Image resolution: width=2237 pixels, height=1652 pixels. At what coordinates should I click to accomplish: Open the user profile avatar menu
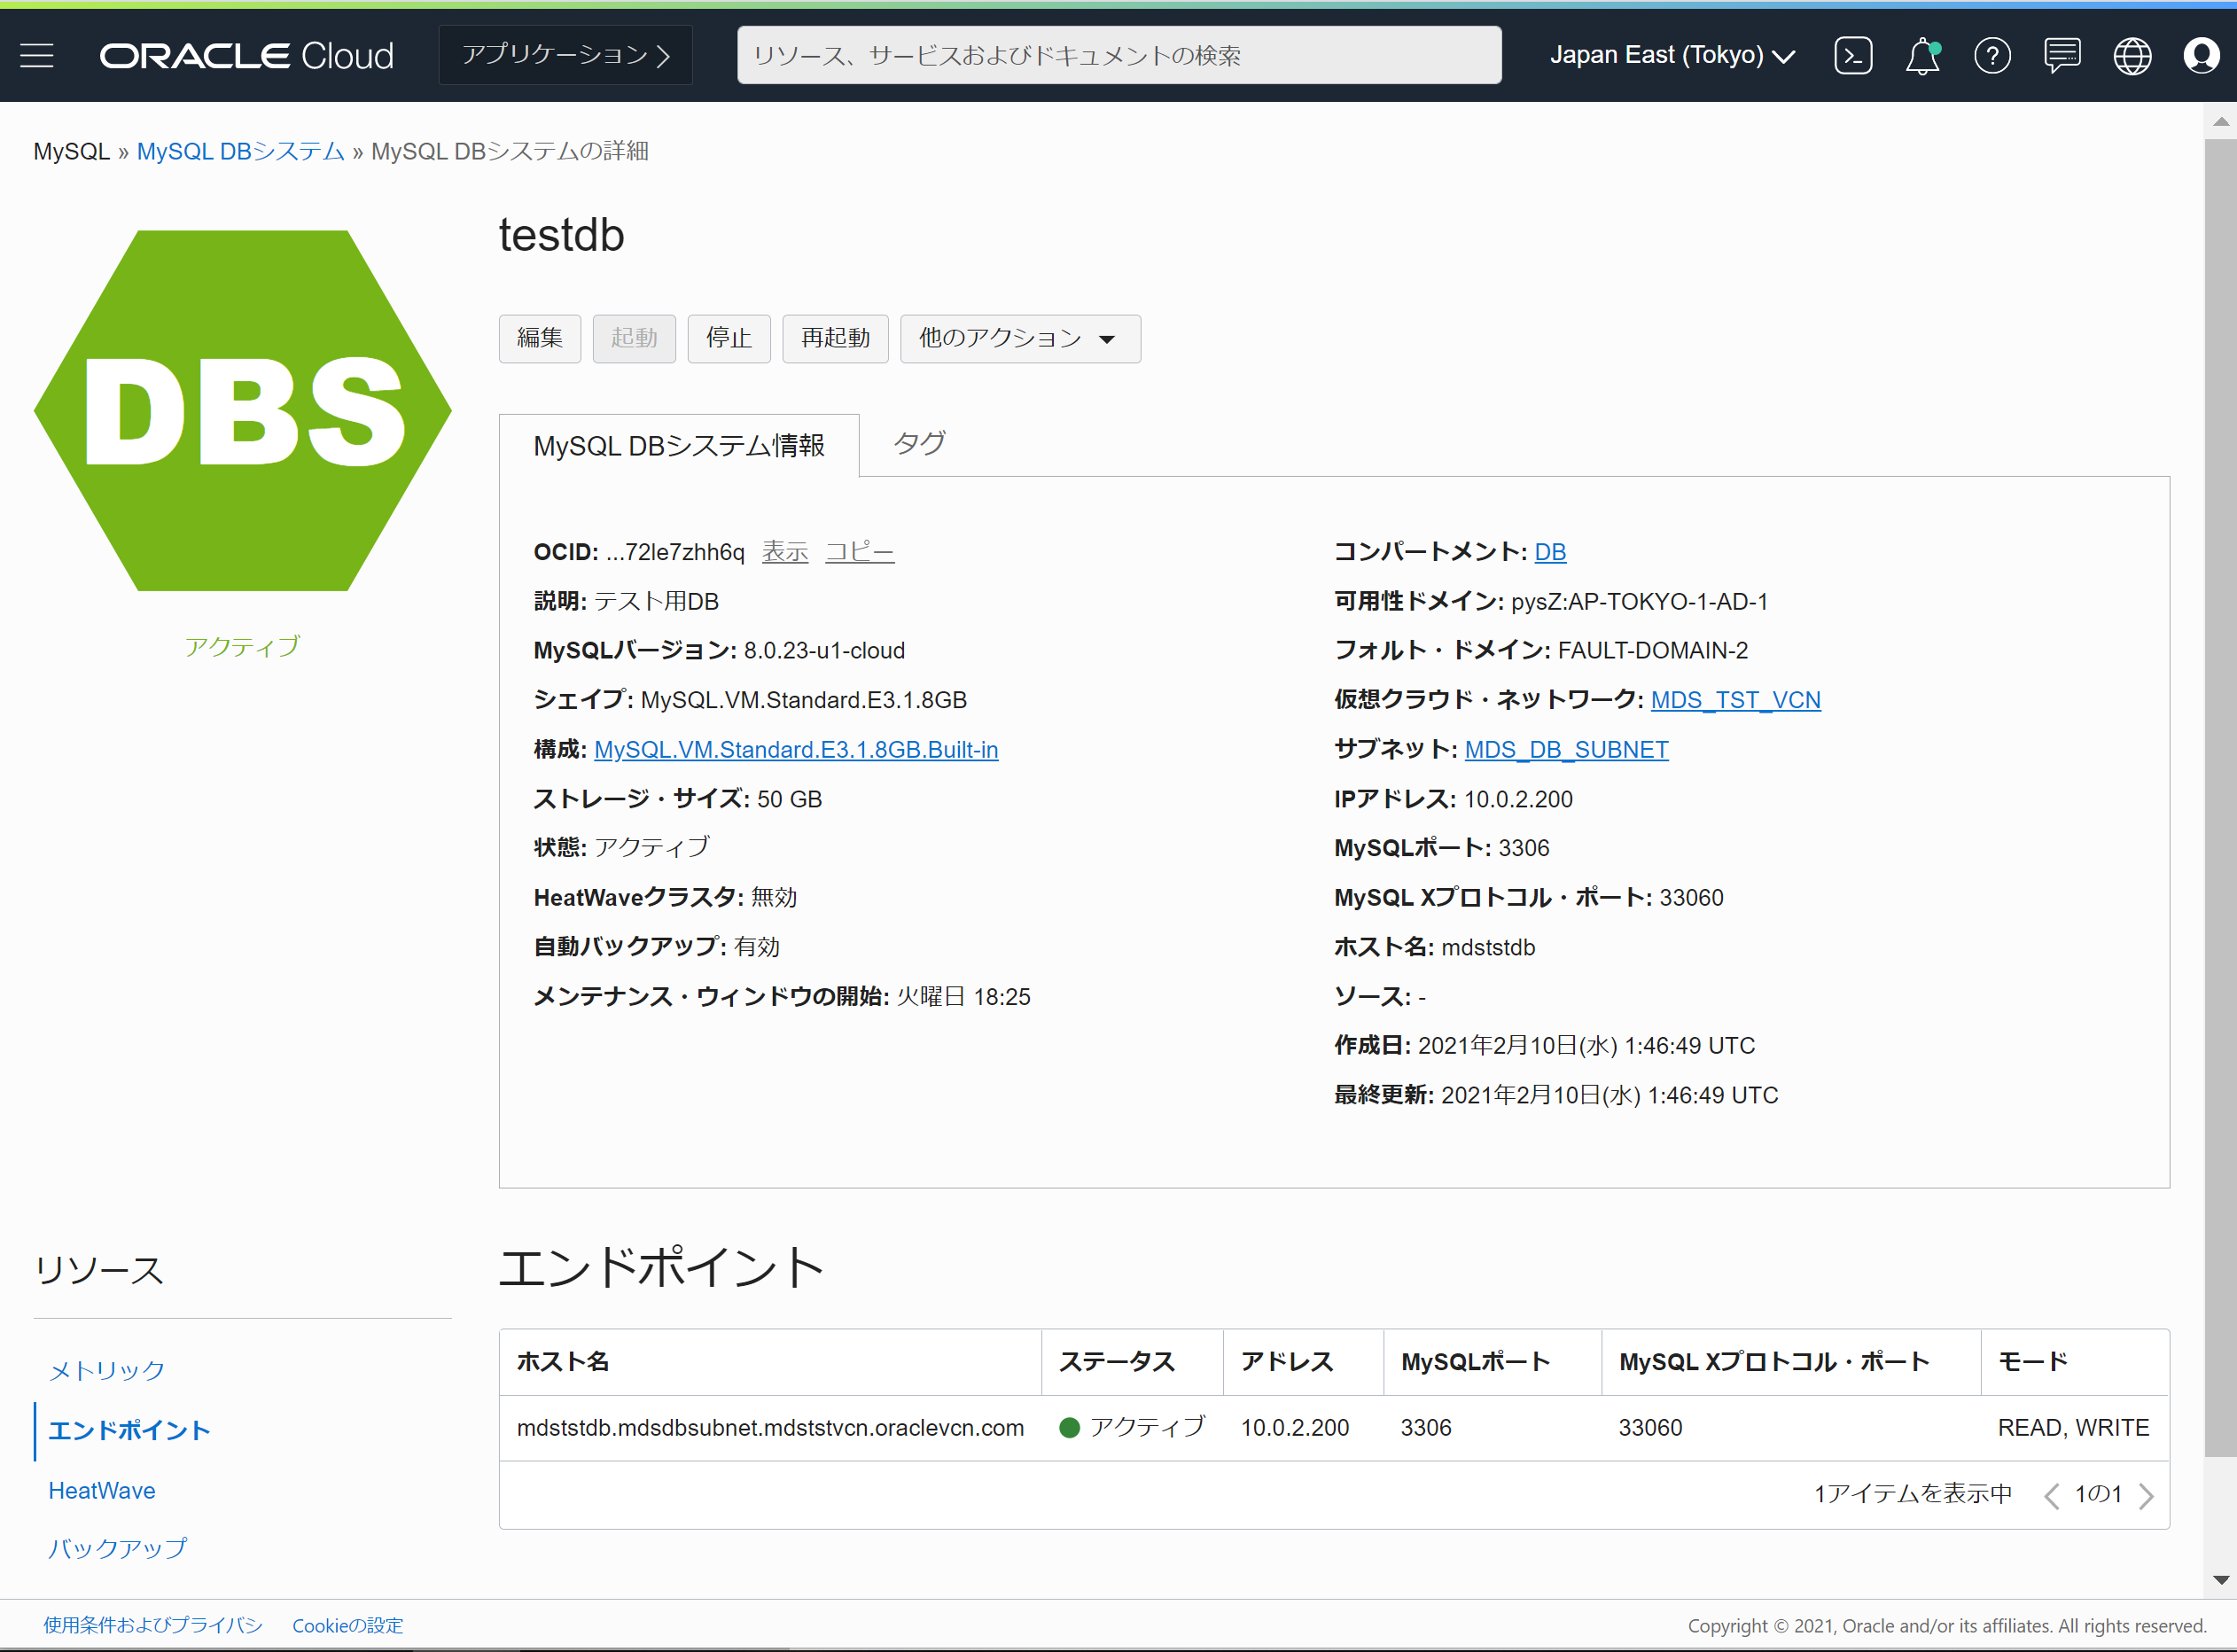pos(2200,55)
